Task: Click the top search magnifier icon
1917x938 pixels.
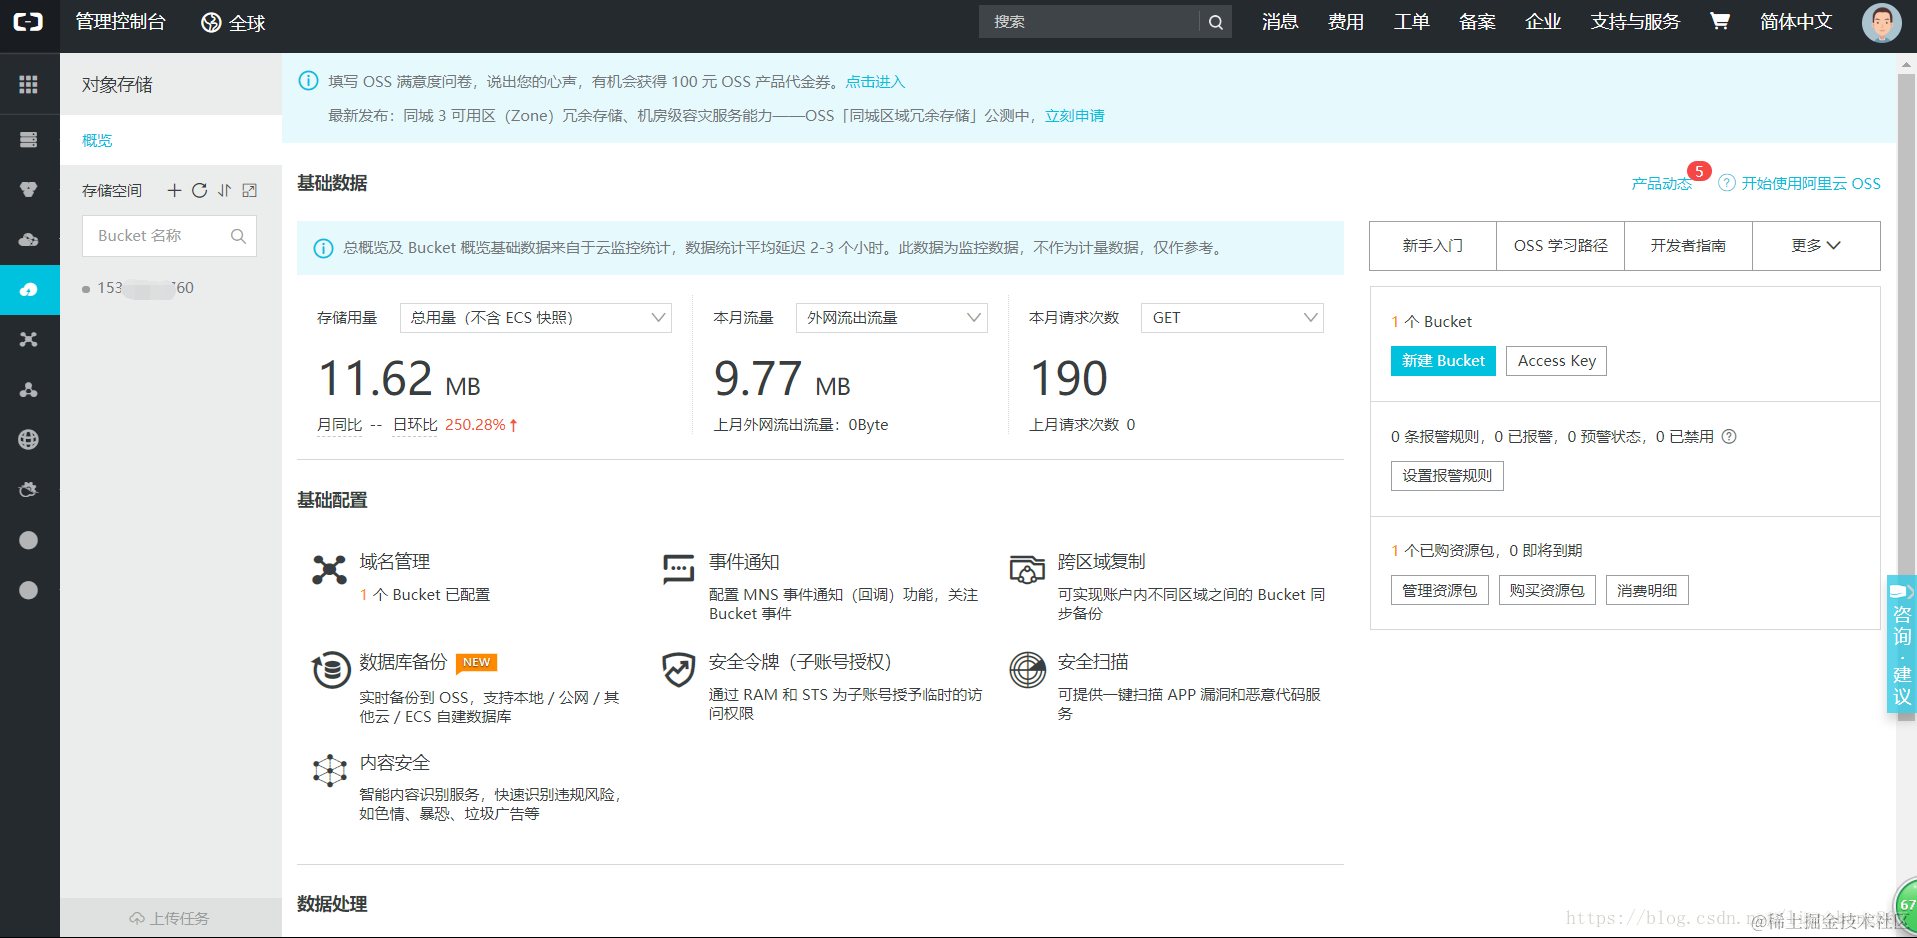Action: pyautogui.click(x=1215, y=22)
